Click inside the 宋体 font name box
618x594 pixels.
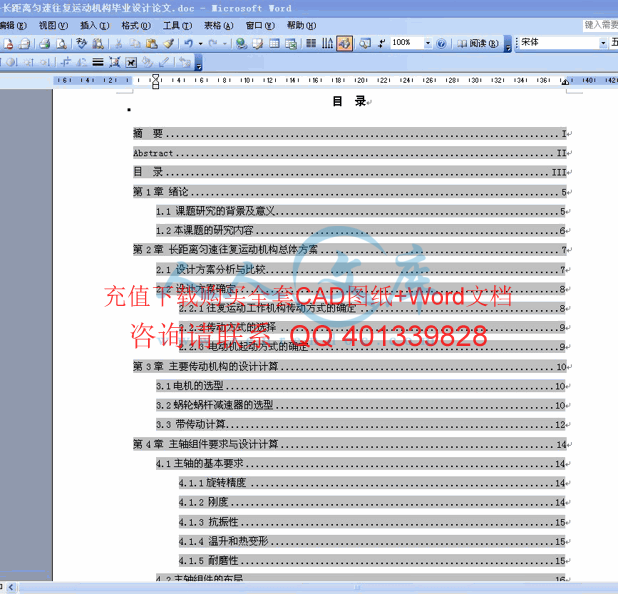(559, 43)
